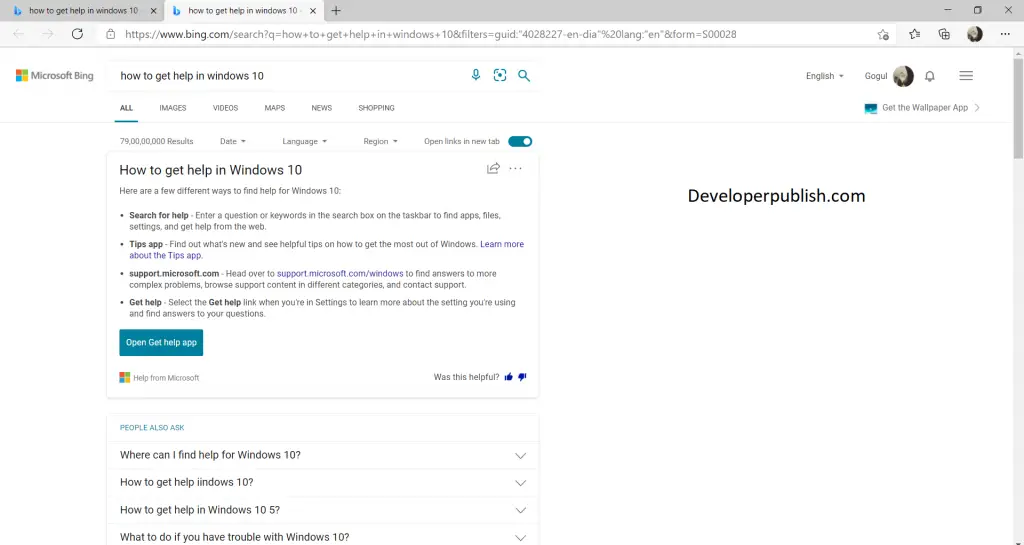The height and width of the screenshot is (545, 1024).
Task: Click the How to get help in Windows 10 heading
Action: [210, 170]
